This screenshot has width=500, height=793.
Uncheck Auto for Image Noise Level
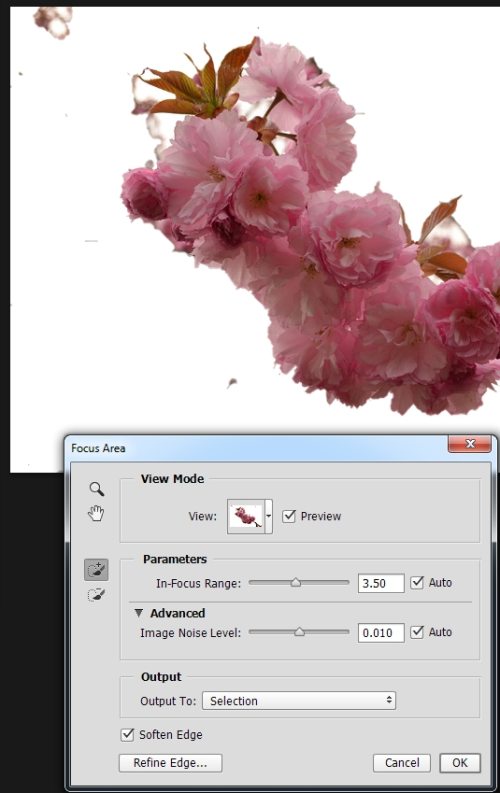coord(417,632)
